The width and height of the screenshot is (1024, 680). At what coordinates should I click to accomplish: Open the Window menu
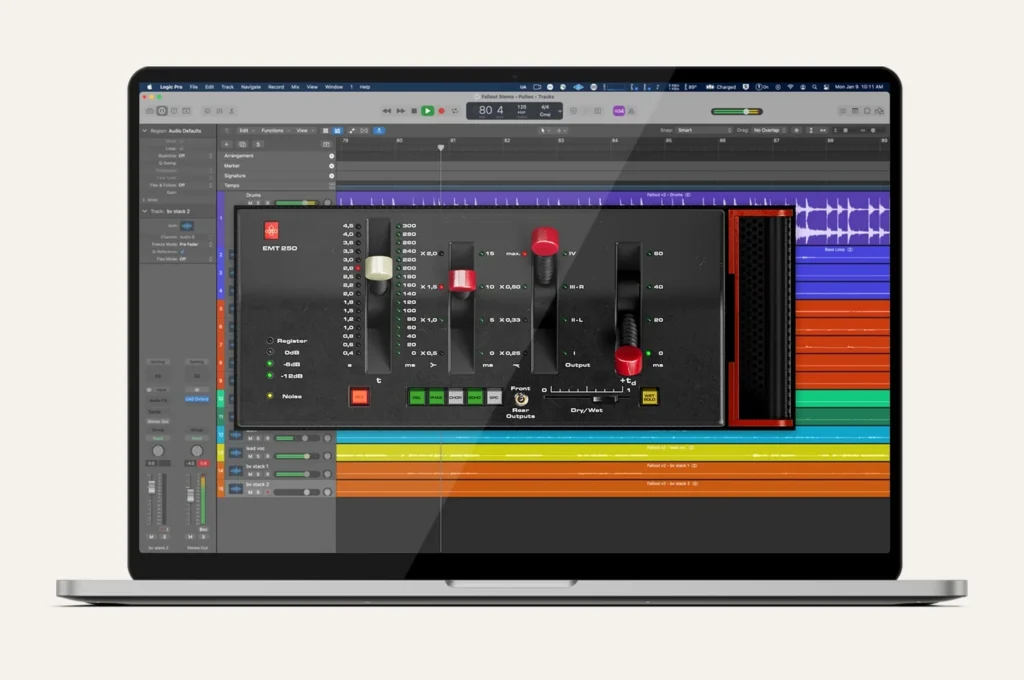coord(334,87)
